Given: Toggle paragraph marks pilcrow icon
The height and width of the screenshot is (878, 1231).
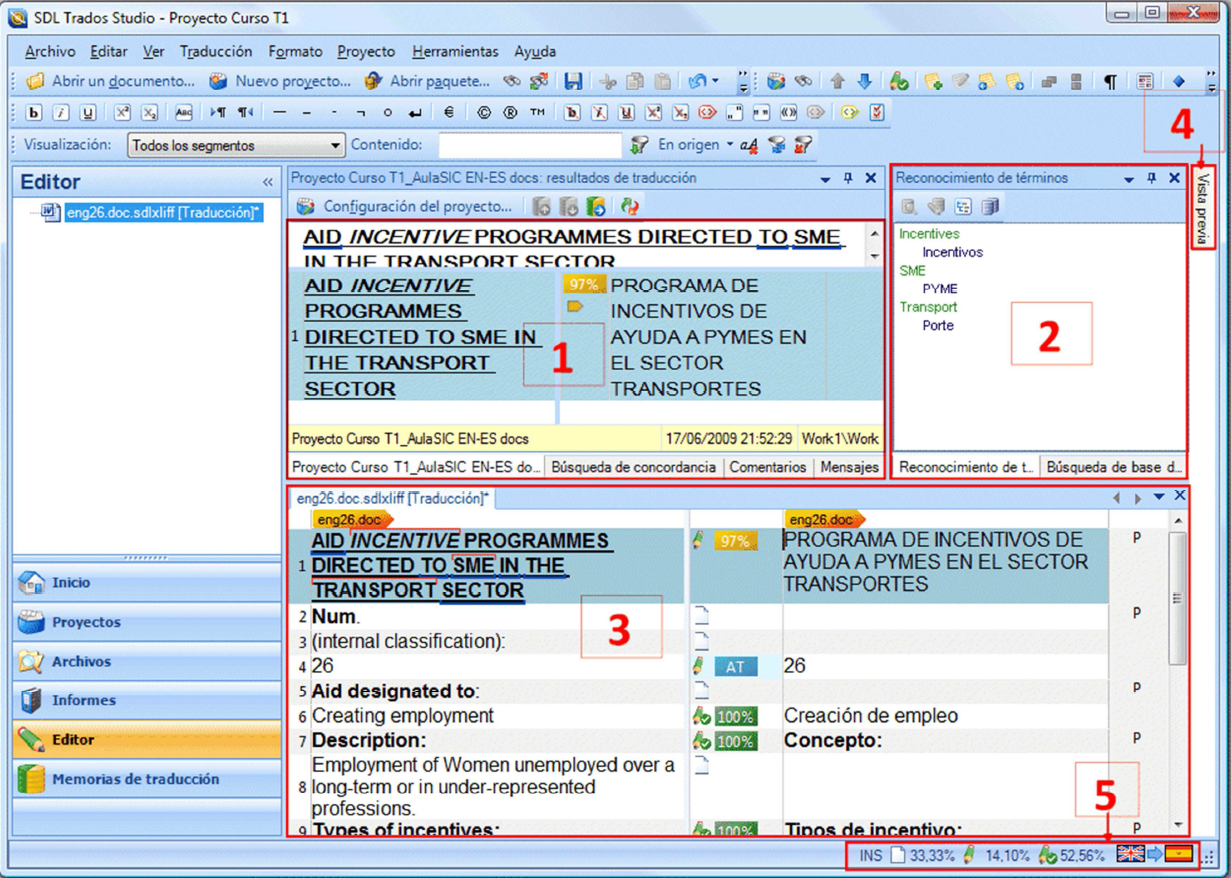Looking at the screenshot, I should (1111, 81).
